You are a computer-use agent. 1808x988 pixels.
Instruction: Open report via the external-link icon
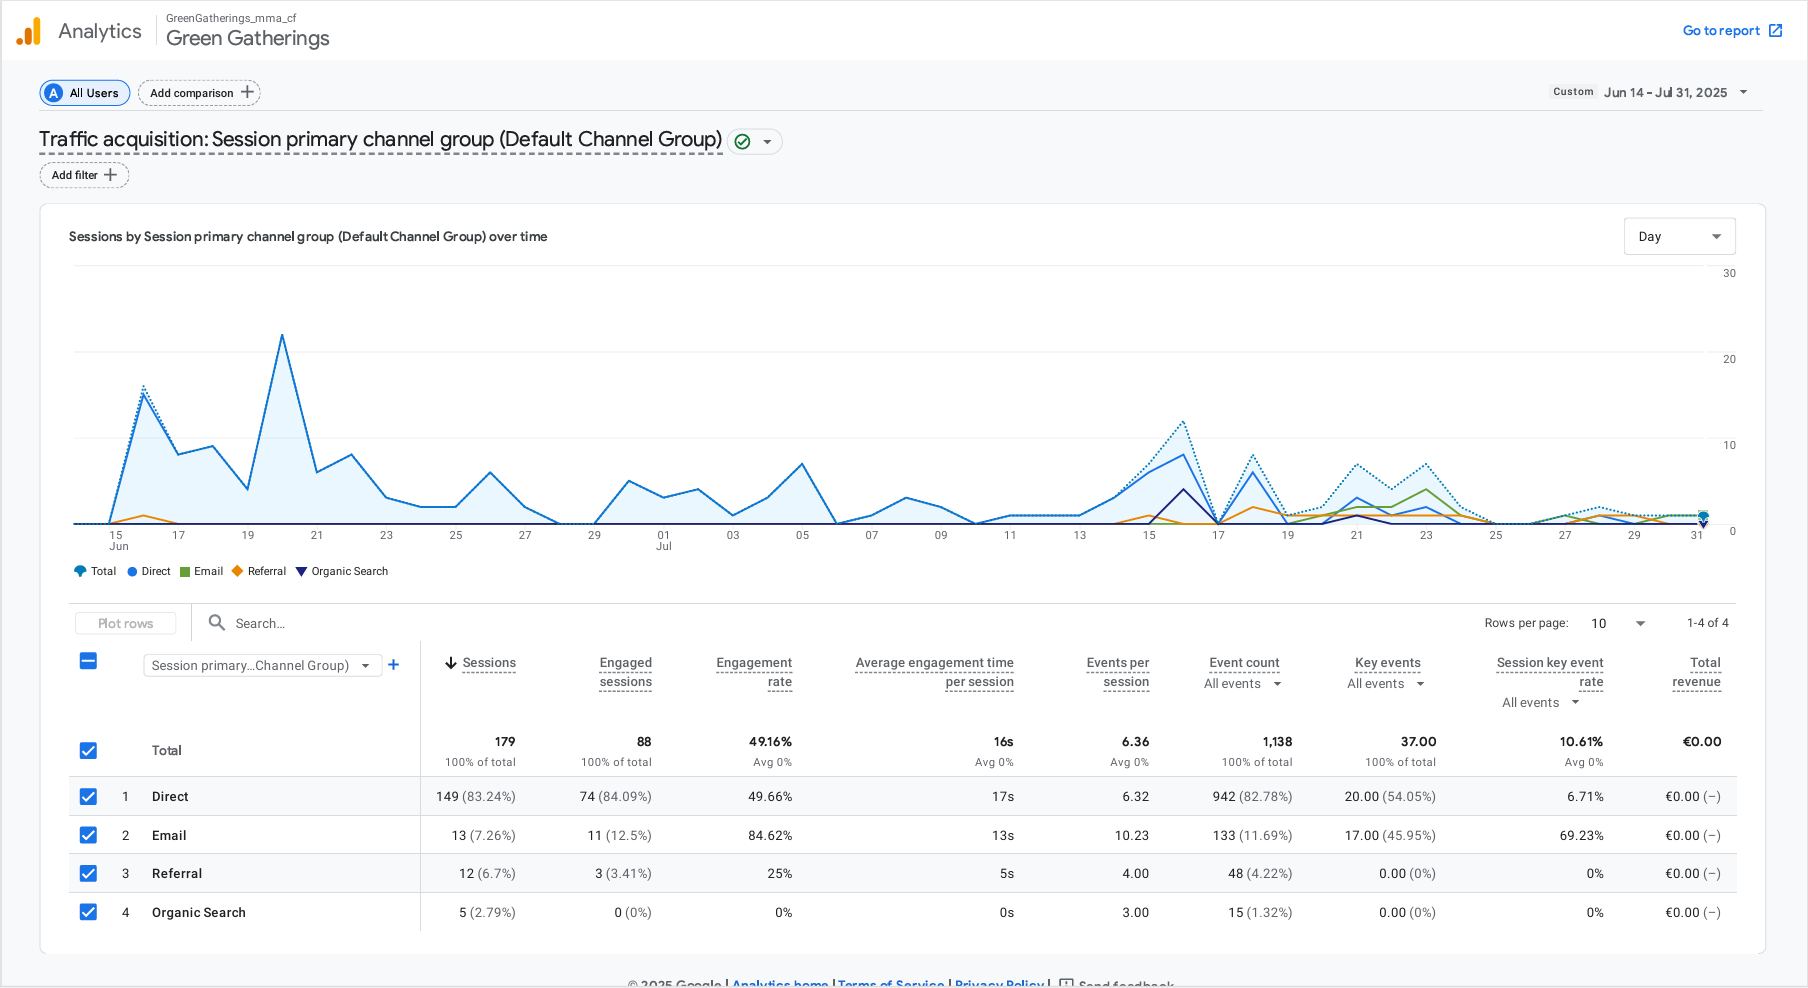coord(1775,31)
